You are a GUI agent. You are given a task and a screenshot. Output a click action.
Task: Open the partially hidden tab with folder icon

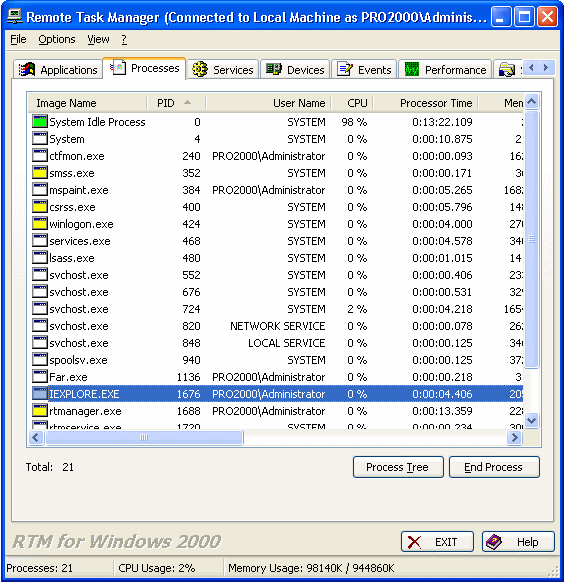pyautogui.click(x=508, y=70)
